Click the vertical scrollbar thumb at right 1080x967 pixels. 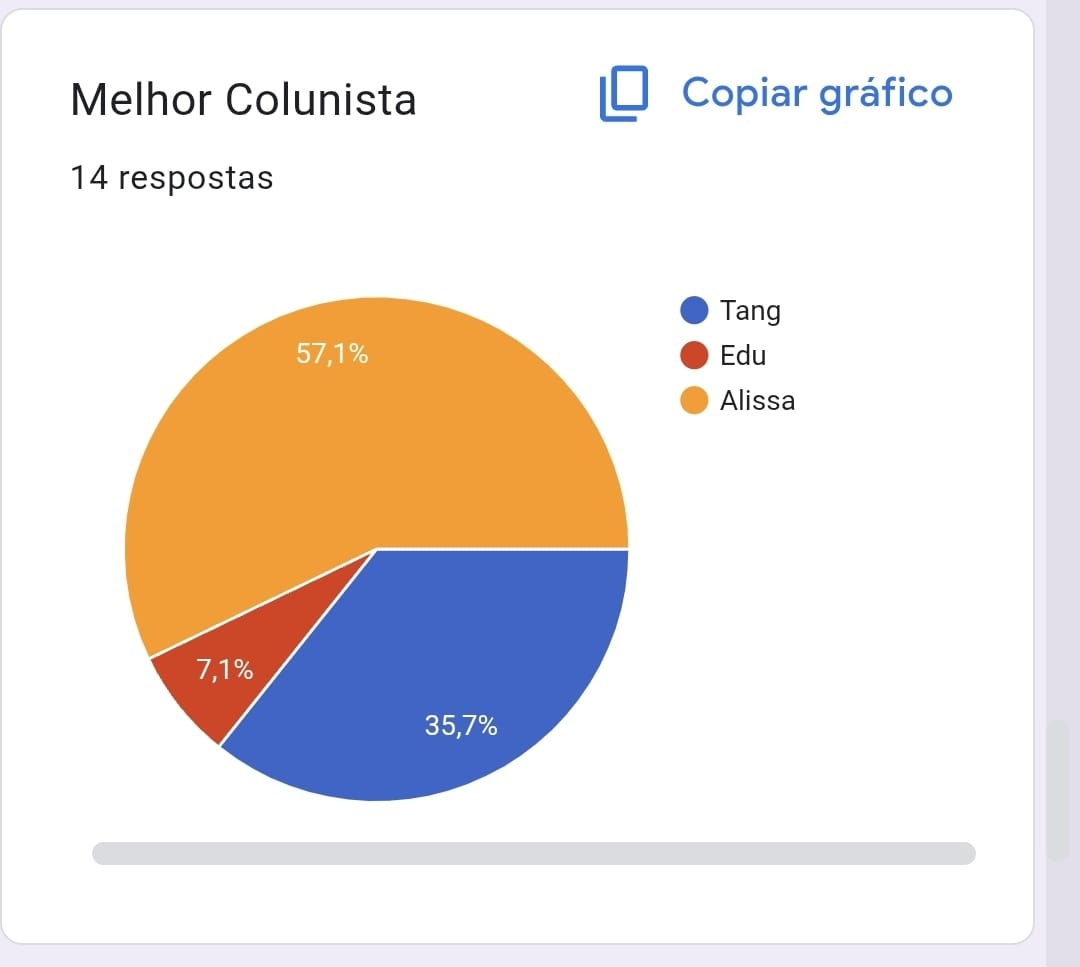pyautogui.click(x=1058, y=790)
